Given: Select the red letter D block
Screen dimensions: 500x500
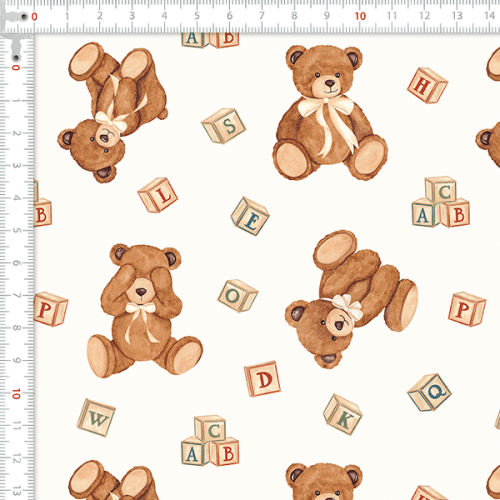Looking at the screenshot, I should pyautogui.click(x=262, y=379).
